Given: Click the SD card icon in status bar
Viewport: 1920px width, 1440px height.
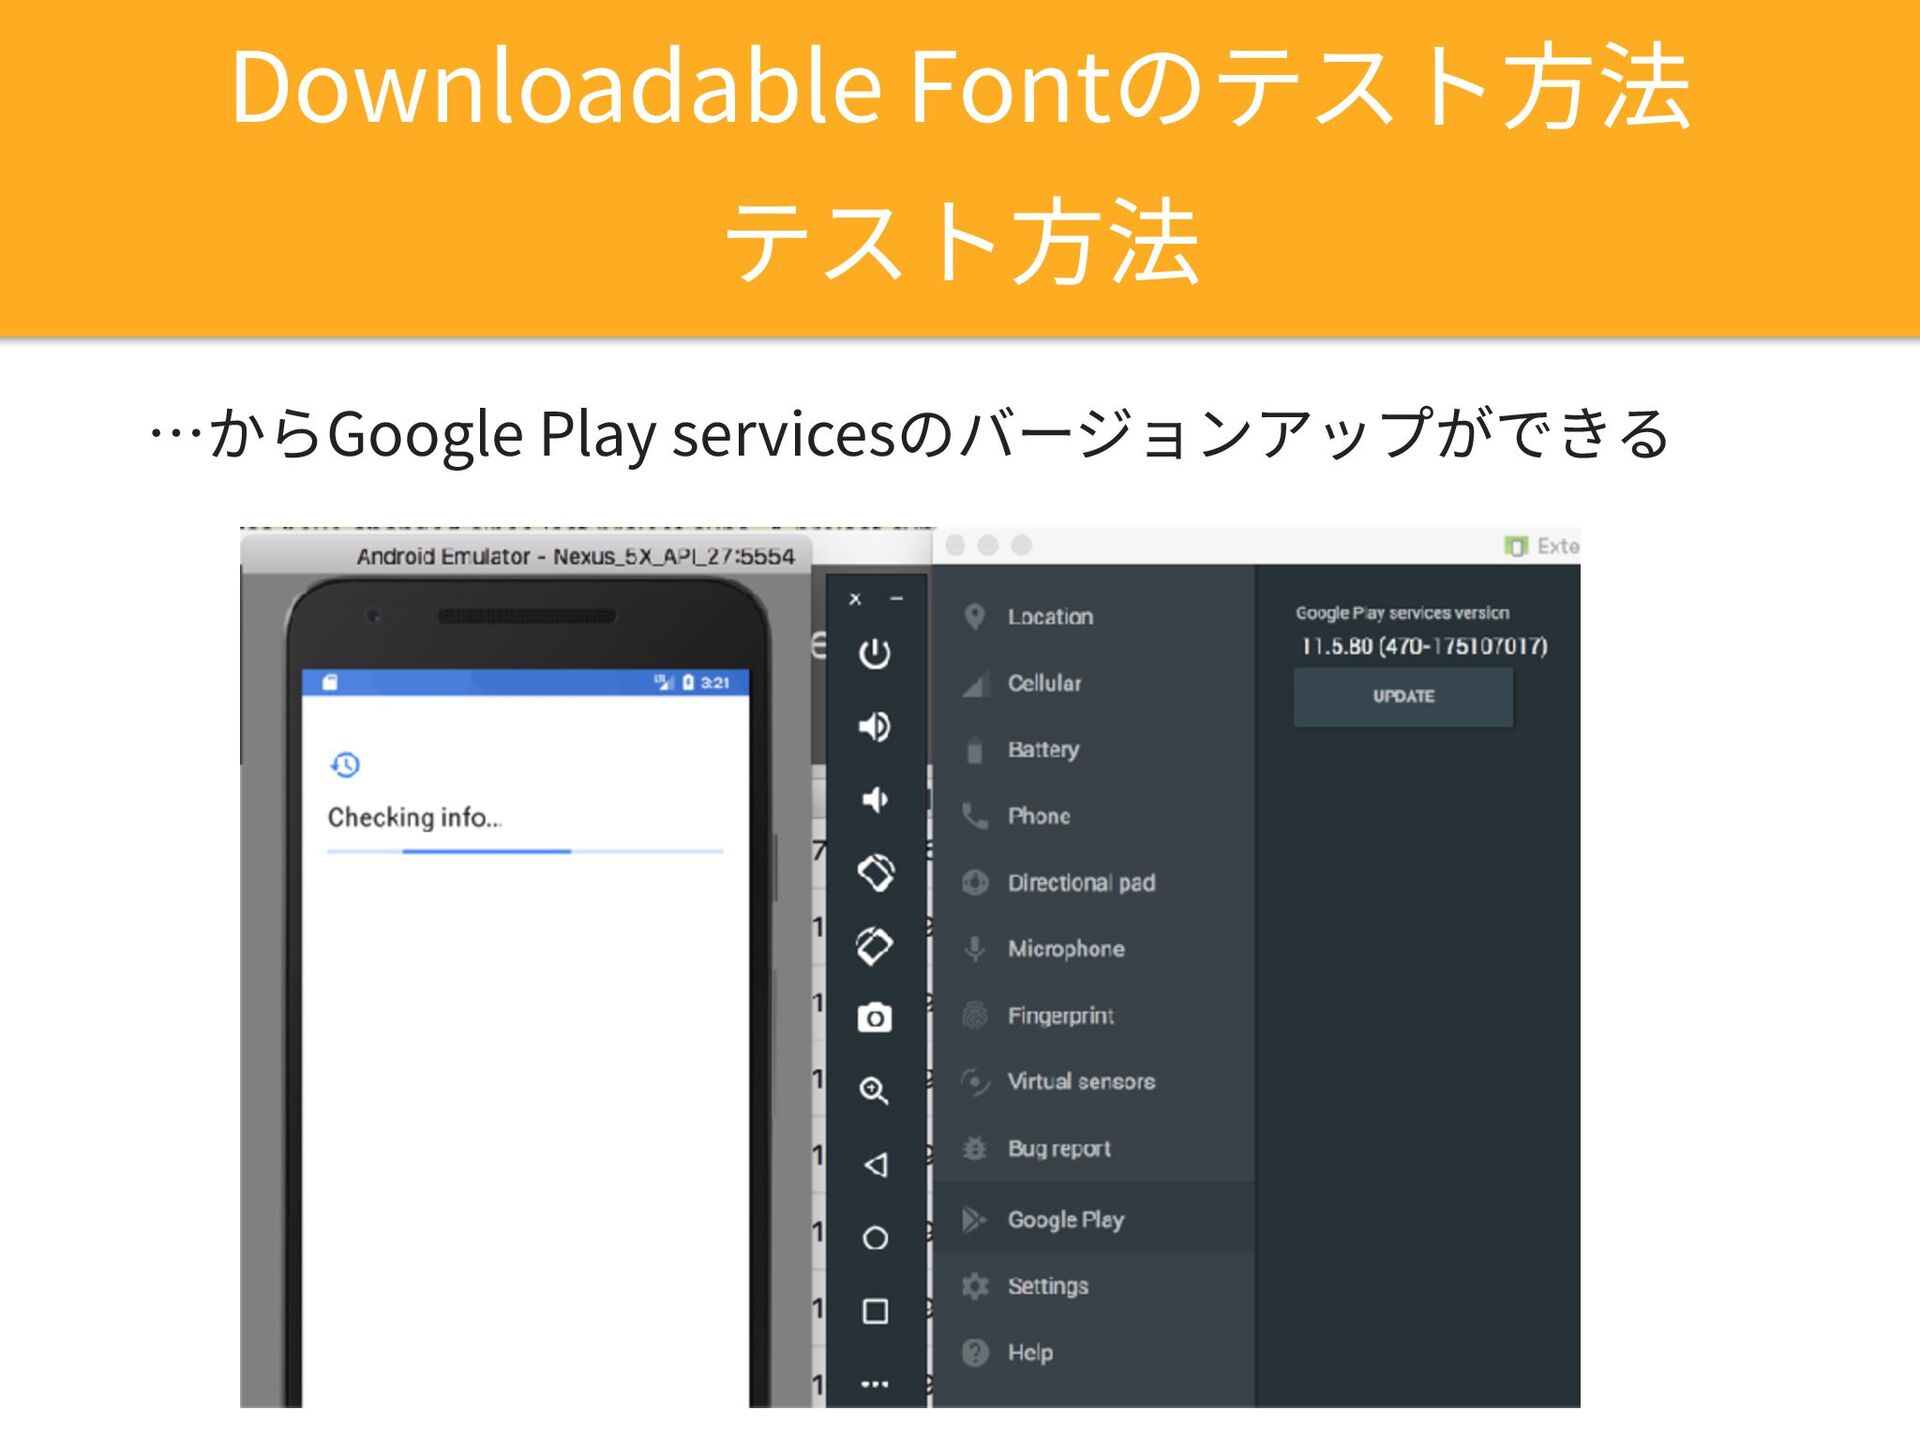Looking at the screenshot, I should pos(330,683).
